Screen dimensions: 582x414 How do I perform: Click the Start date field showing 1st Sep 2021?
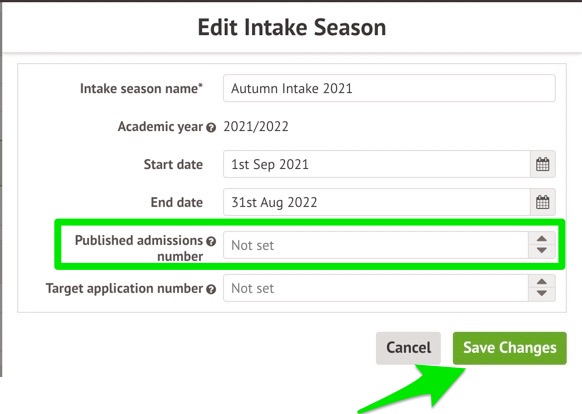[377, 164]
